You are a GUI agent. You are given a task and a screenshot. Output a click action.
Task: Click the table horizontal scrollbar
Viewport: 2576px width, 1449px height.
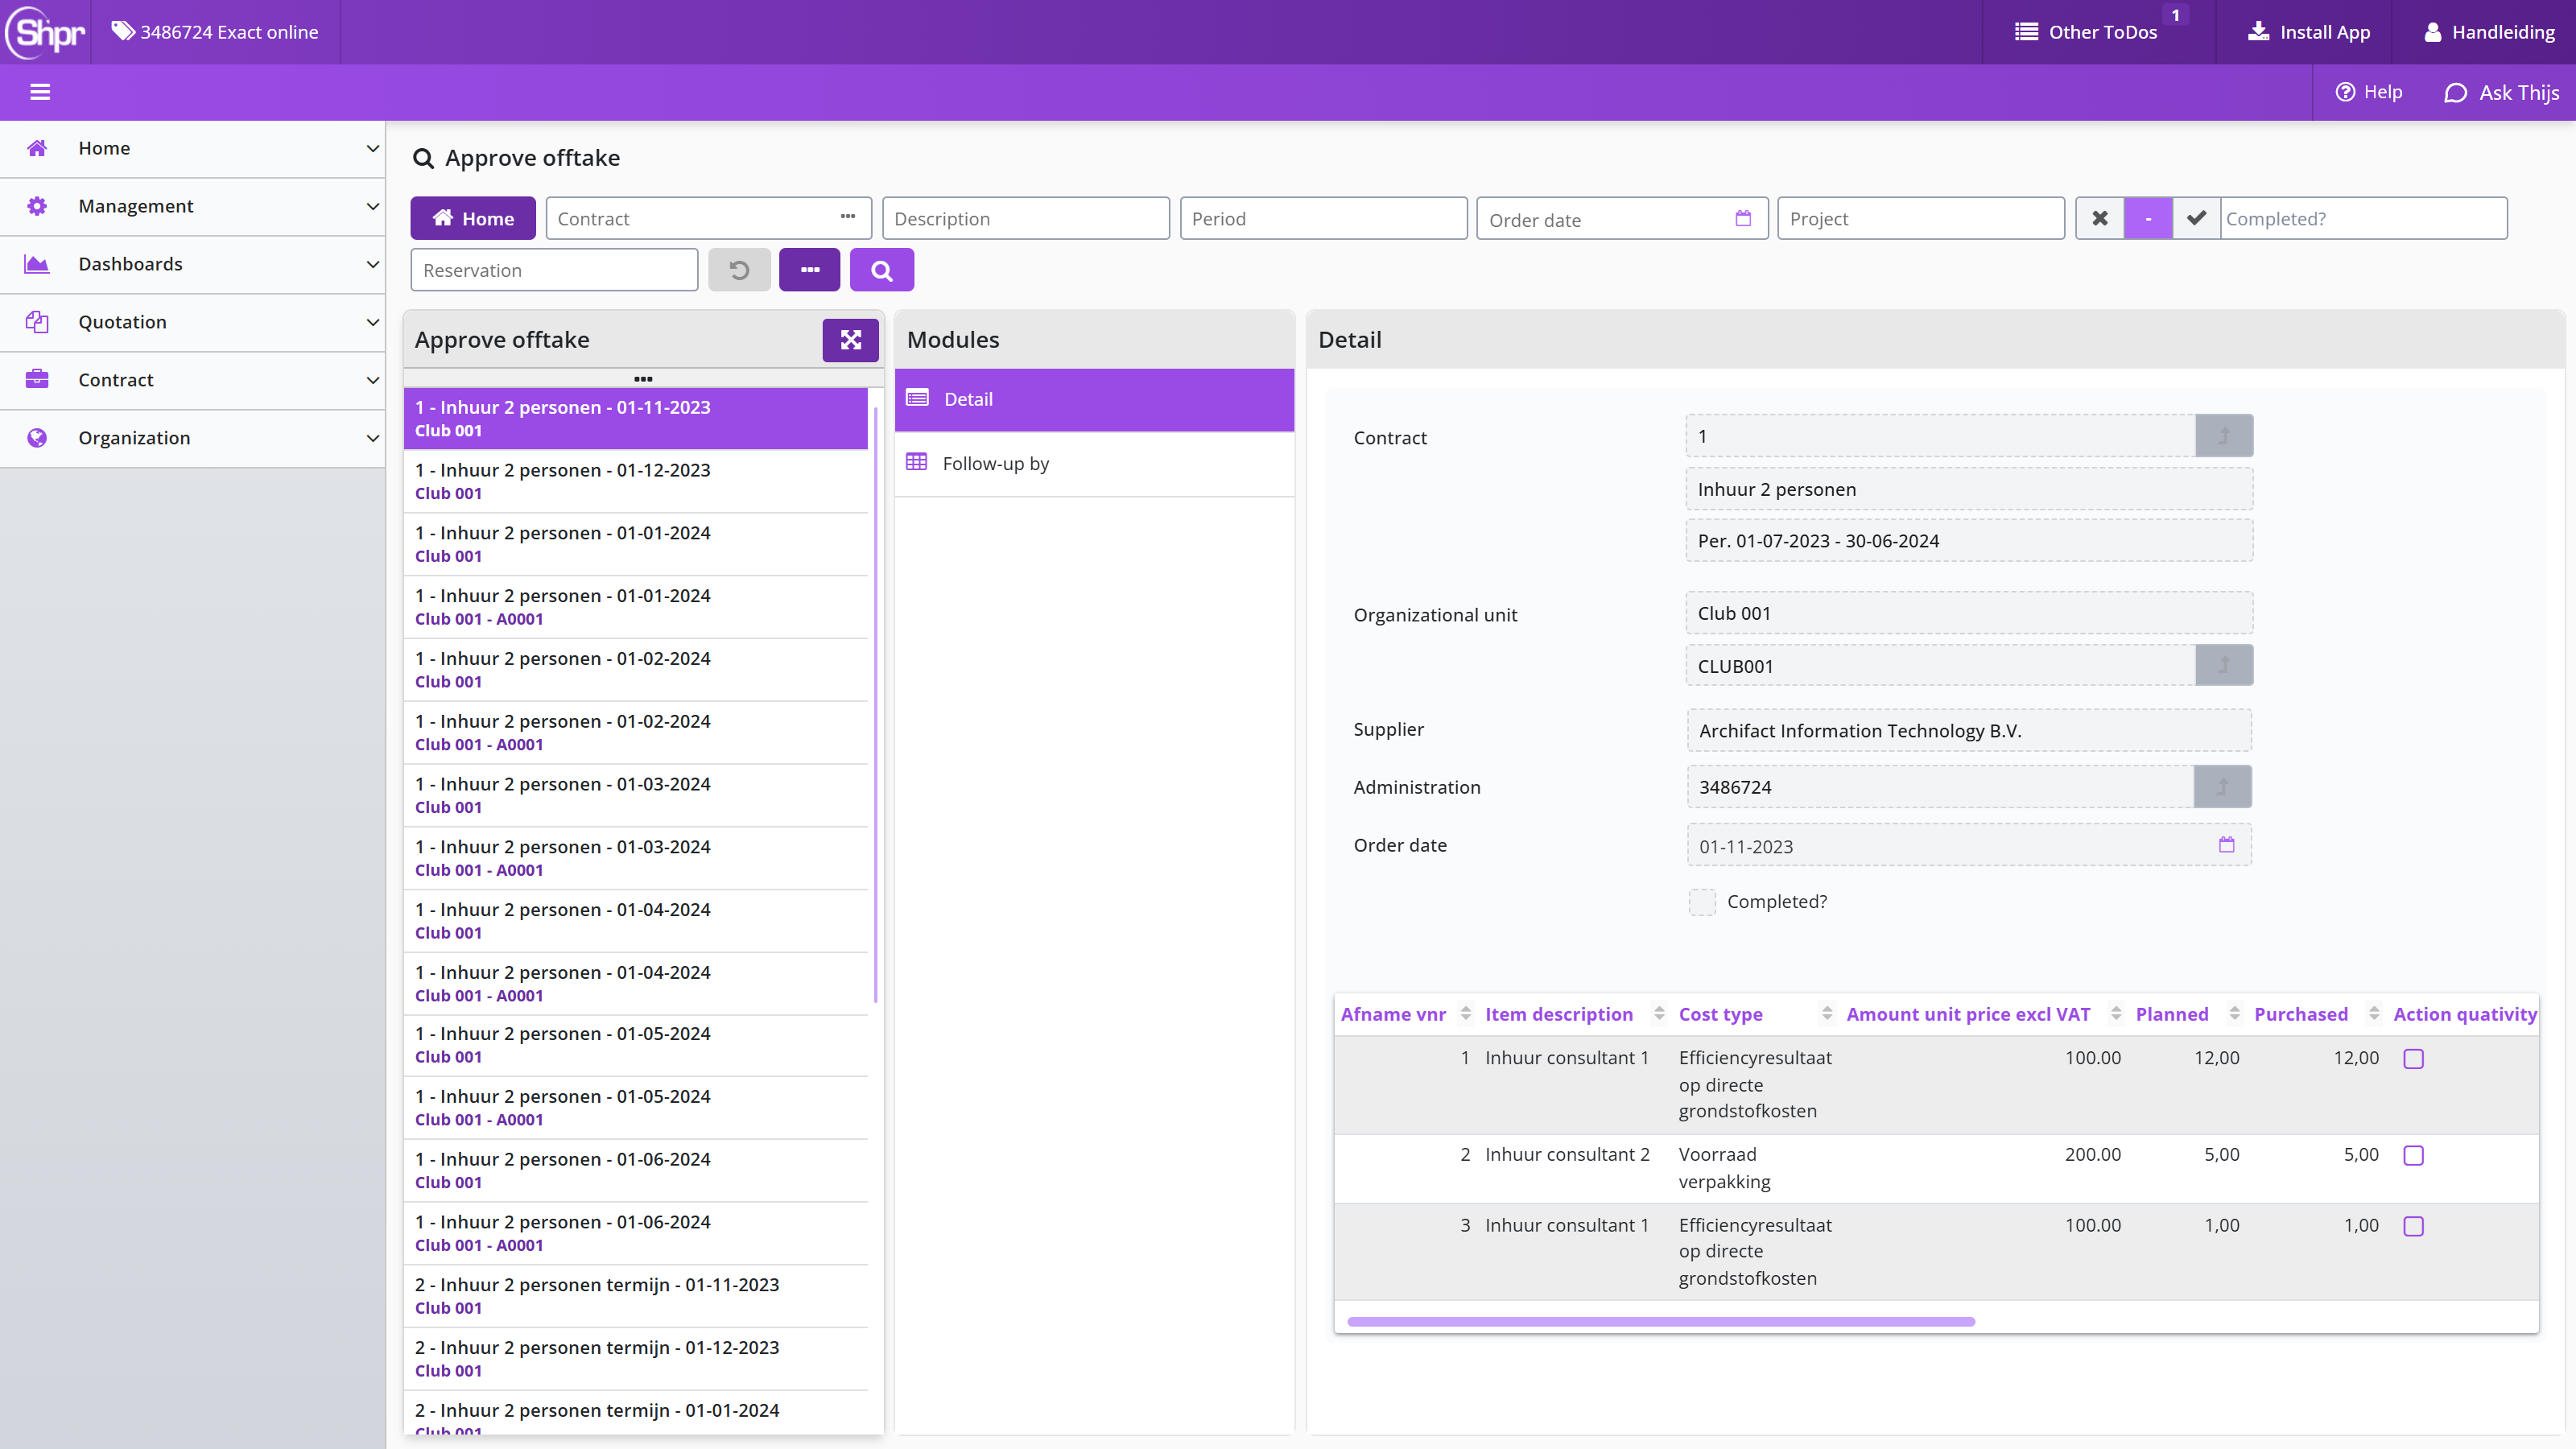click(x=1660, y=1322)
